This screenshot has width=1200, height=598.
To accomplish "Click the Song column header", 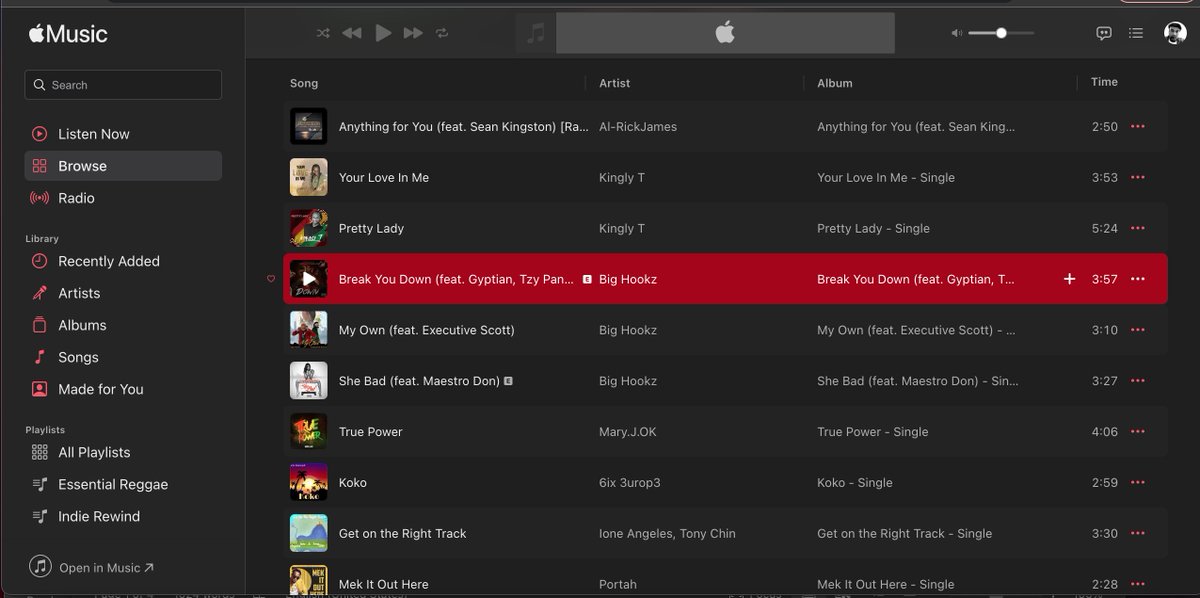I will click(304, 83).
